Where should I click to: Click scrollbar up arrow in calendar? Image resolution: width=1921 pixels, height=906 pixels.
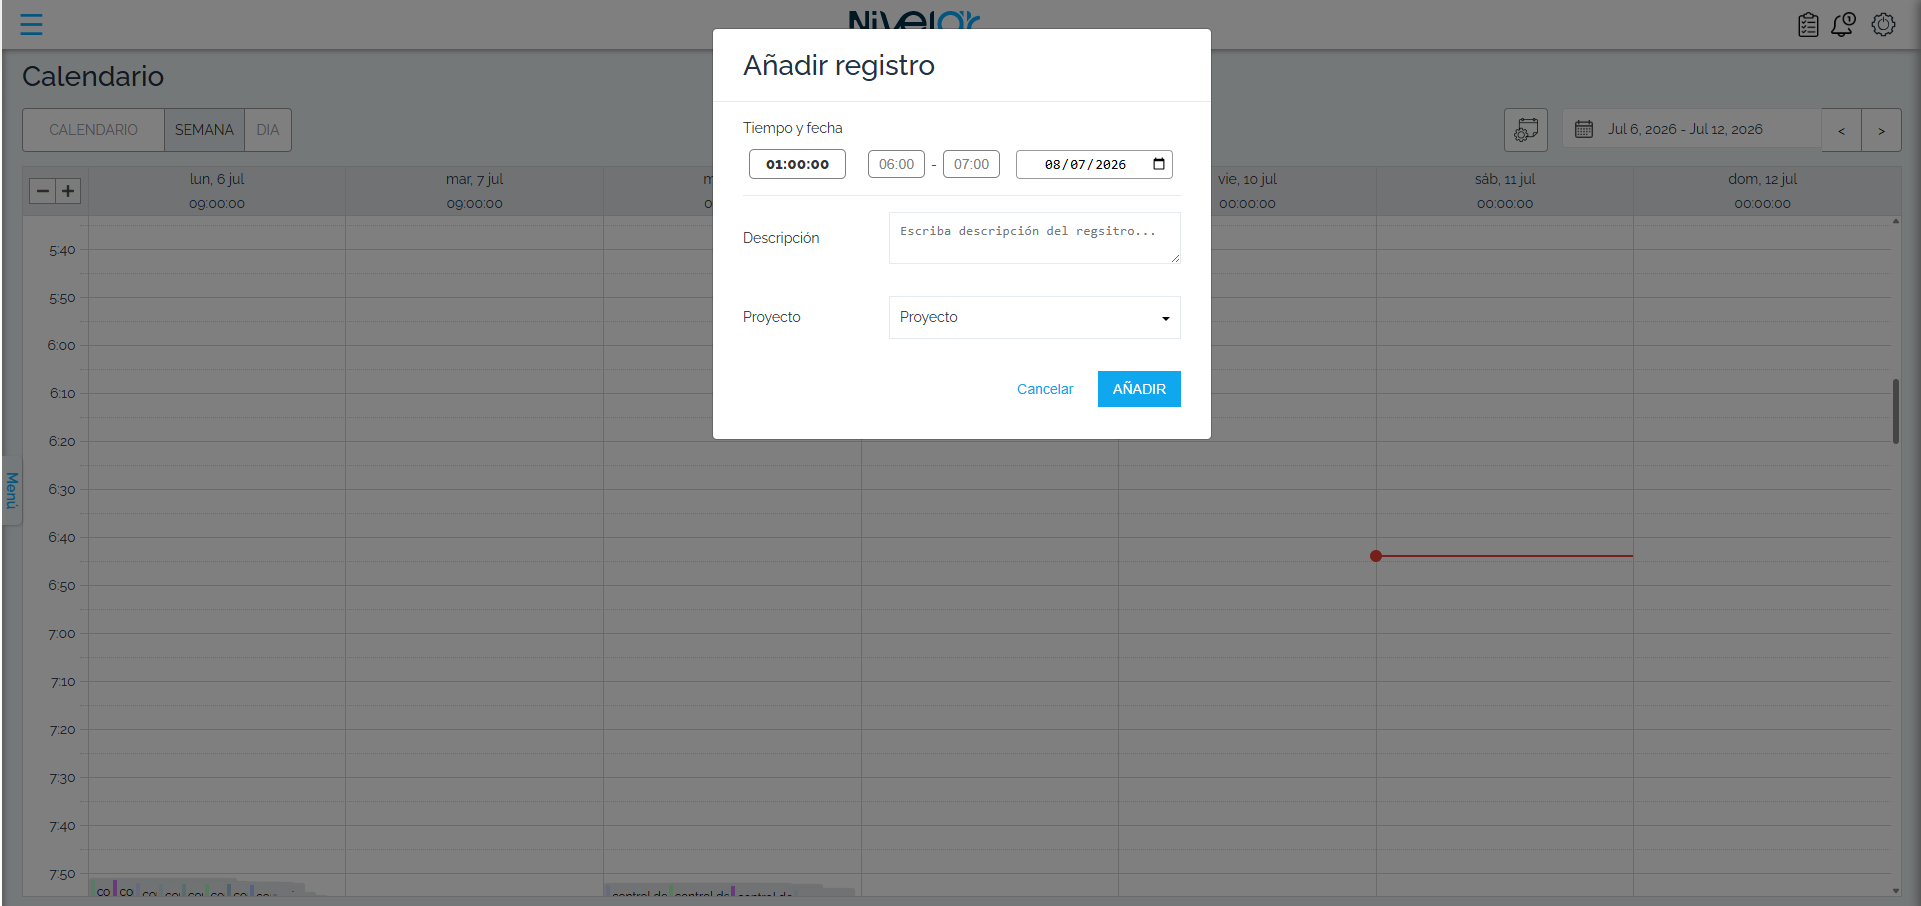click(x=1896, y=221)
